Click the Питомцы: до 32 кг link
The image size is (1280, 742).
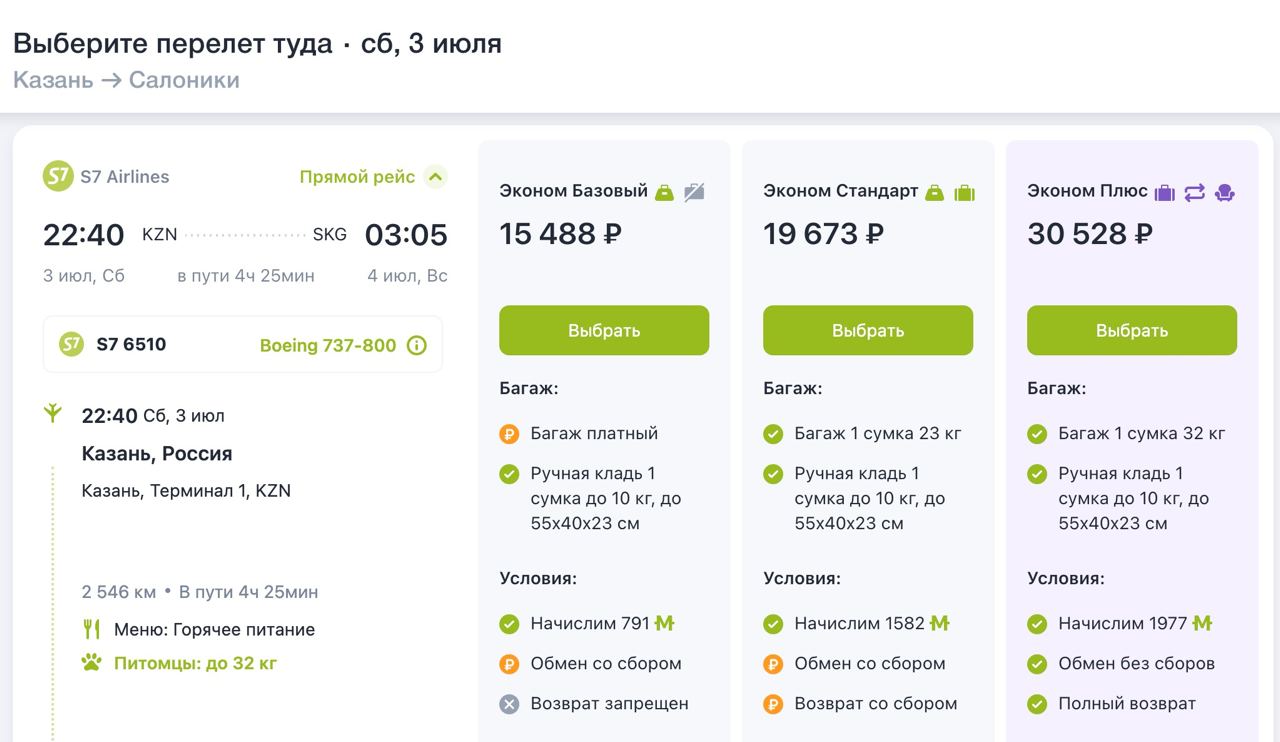coord(195,663)
